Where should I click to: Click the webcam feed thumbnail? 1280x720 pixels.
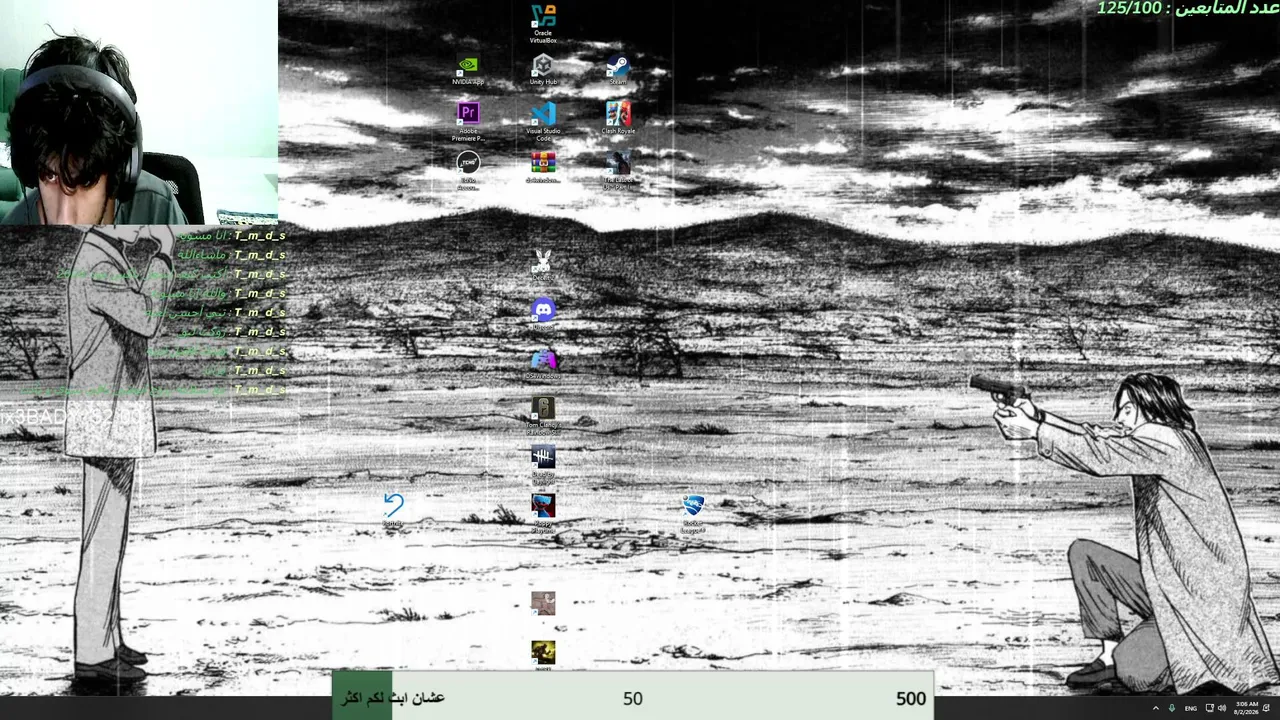click(x=139, y=112)
